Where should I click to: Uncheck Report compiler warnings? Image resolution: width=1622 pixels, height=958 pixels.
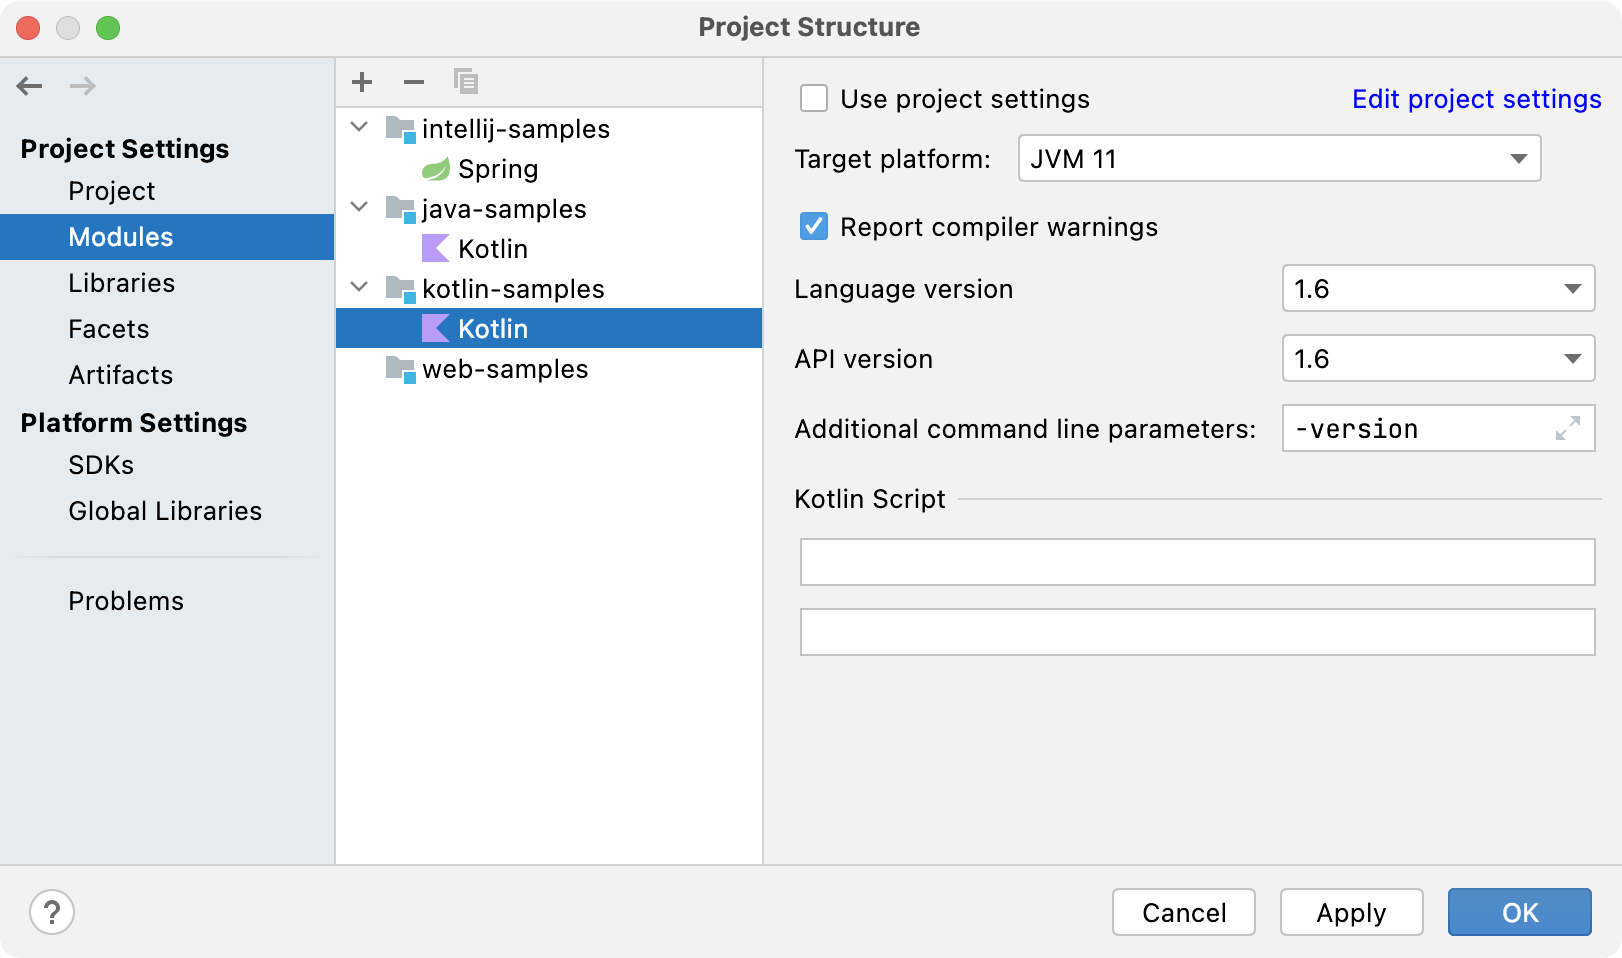(814, 227)
